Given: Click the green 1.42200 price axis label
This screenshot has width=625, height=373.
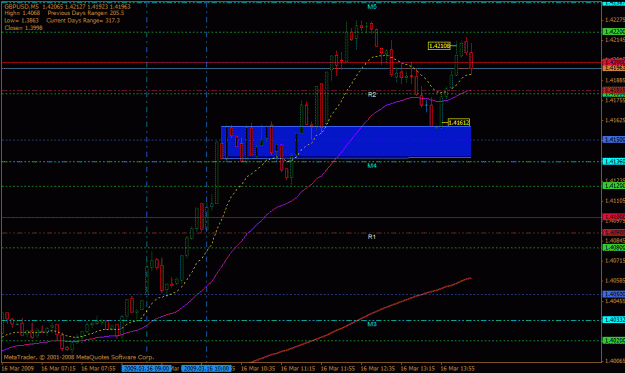Looking at the screenshot, I should [613, 31].
